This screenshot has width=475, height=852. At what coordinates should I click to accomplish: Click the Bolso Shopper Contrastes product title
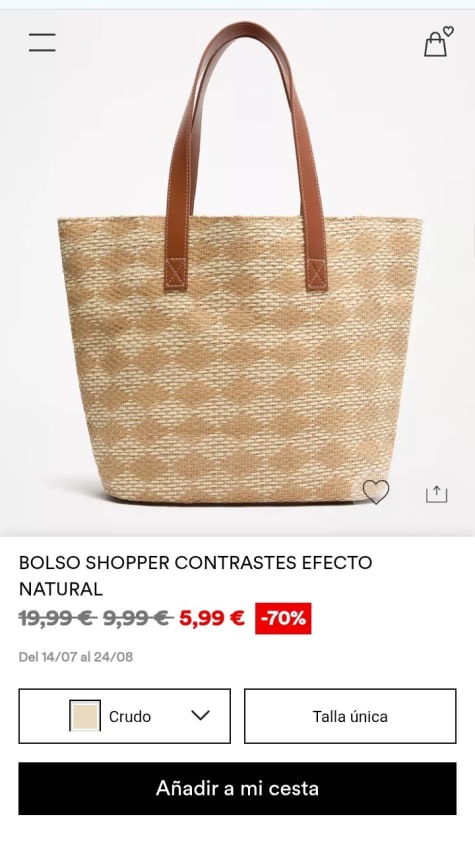(x=196, y=575)
